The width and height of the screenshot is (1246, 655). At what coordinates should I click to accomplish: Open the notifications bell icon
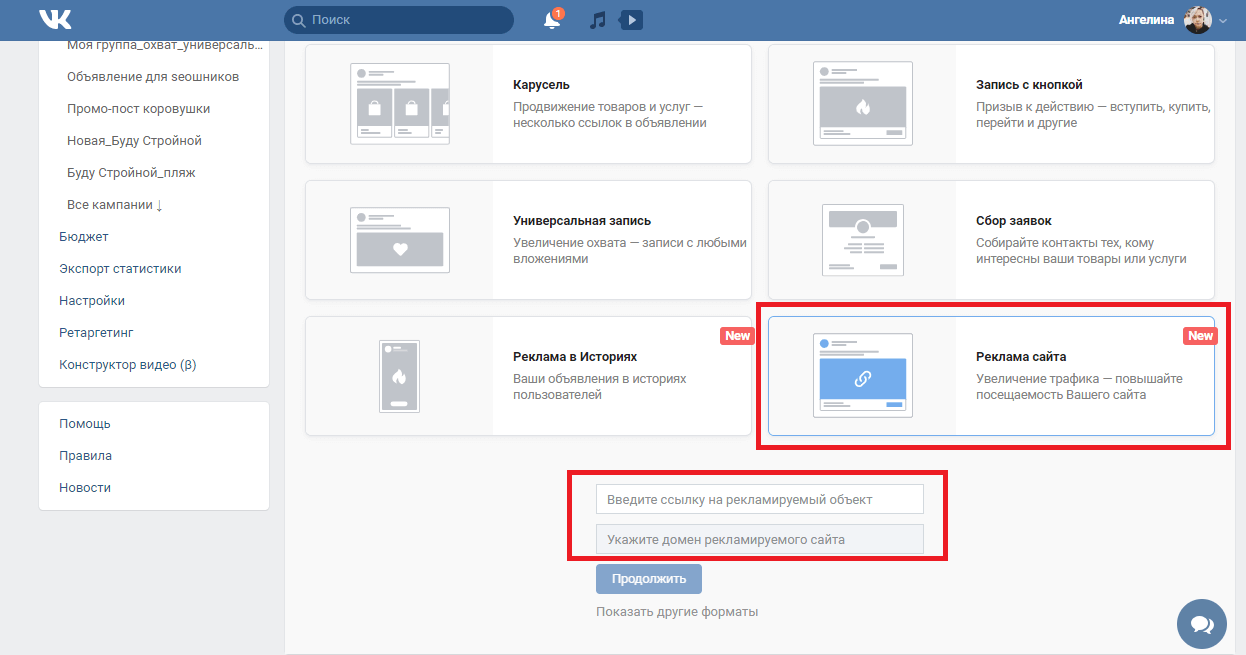(x=552, y=20)
